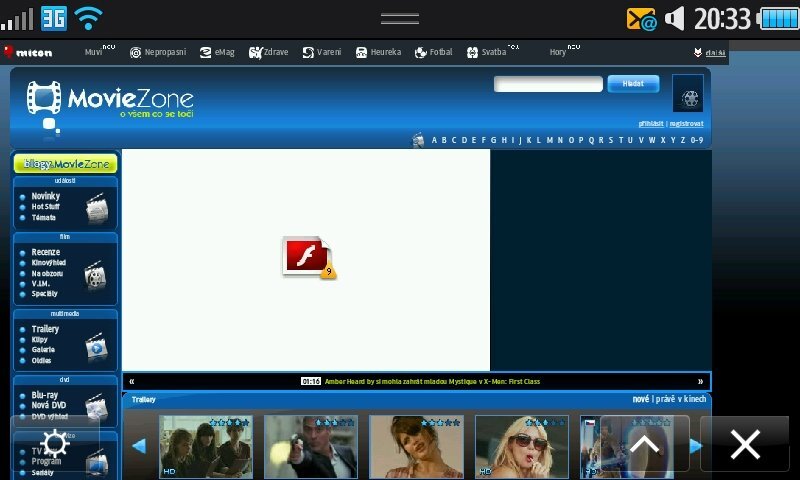
Task: Click the 'registrovat' link
Action: 686,124
